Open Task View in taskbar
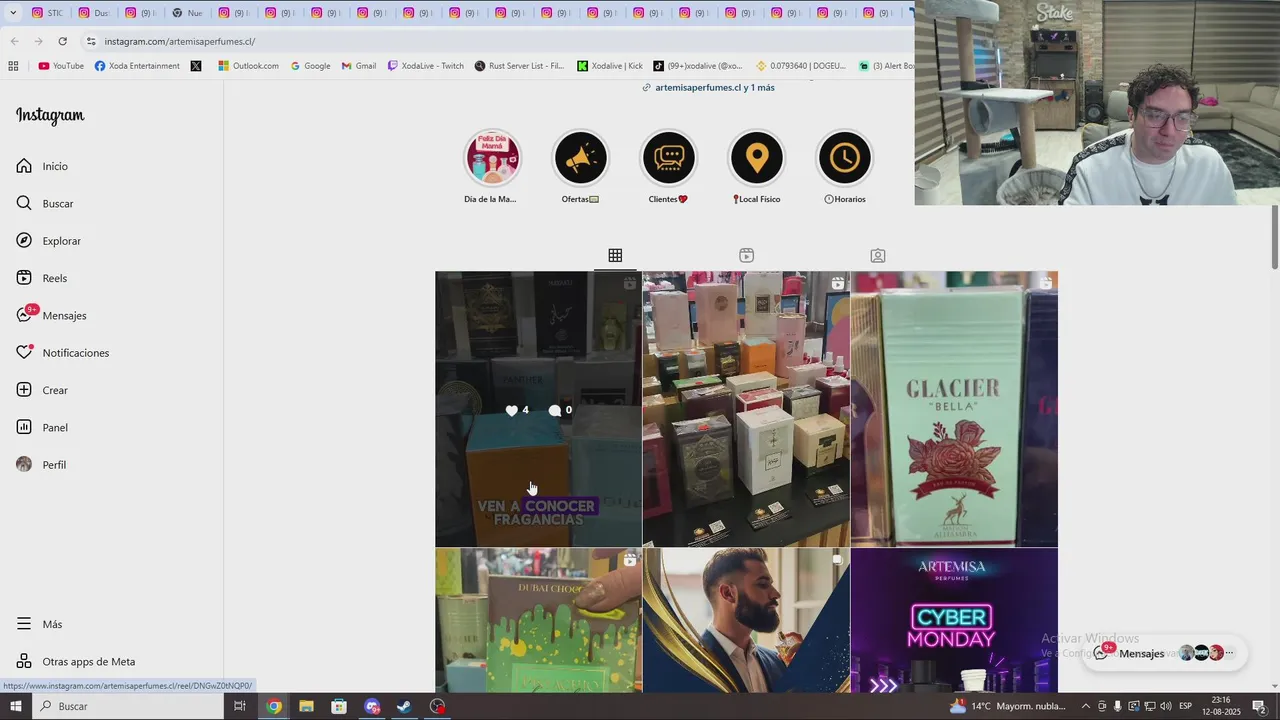Screen dimensions: 1280x720 coord(240,706)
